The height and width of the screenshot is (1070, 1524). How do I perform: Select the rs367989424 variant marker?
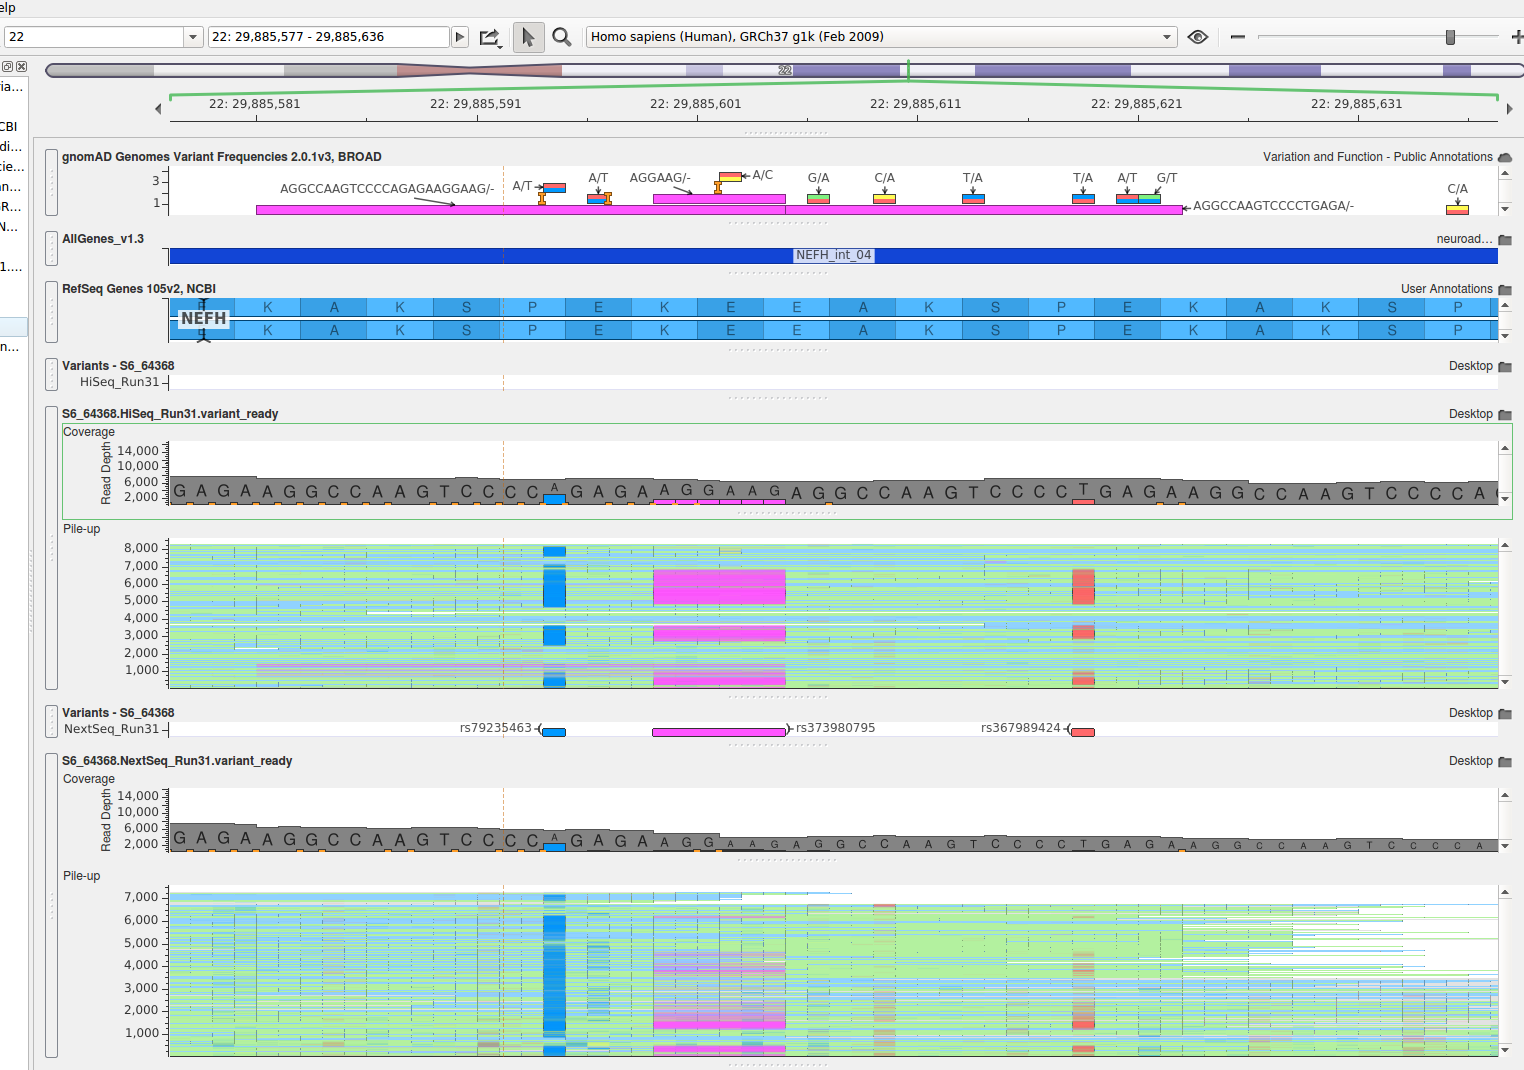(x=1082, y=732)
